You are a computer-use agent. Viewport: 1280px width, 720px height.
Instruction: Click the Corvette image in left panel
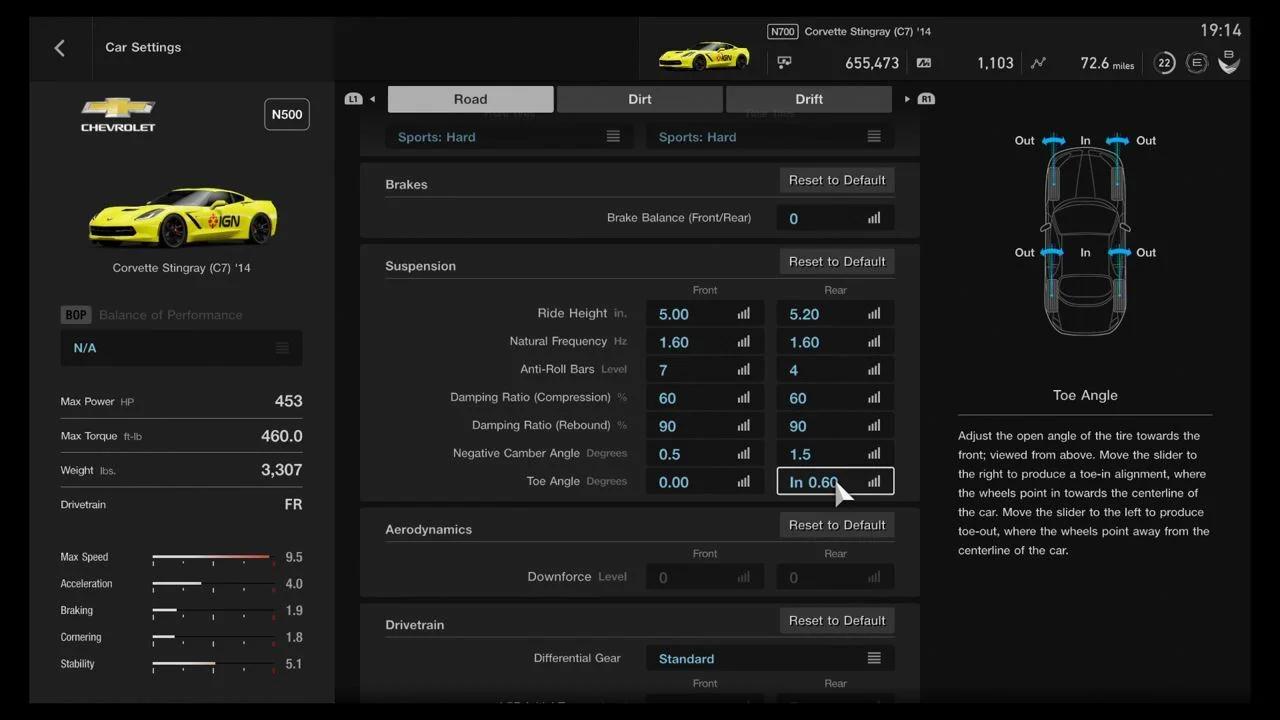click(182, 216)
